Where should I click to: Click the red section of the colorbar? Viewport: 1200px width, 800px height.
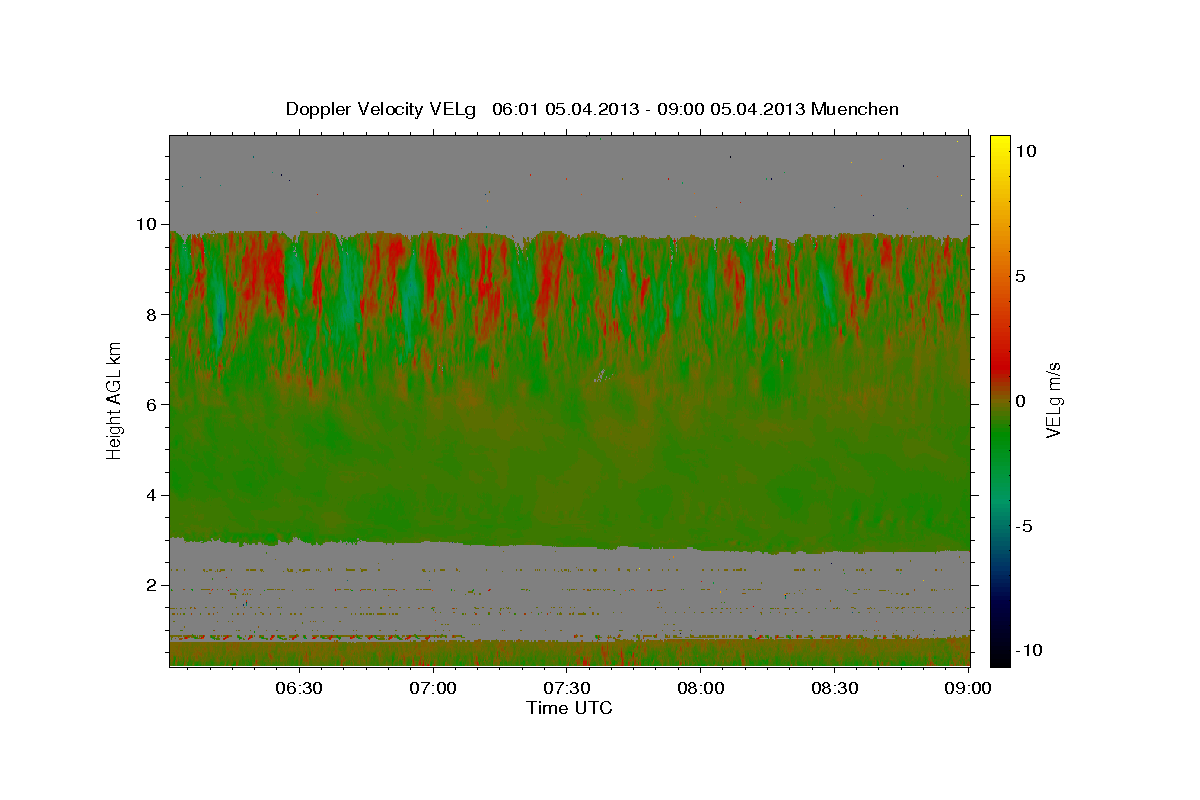click(x=999, y=365)
